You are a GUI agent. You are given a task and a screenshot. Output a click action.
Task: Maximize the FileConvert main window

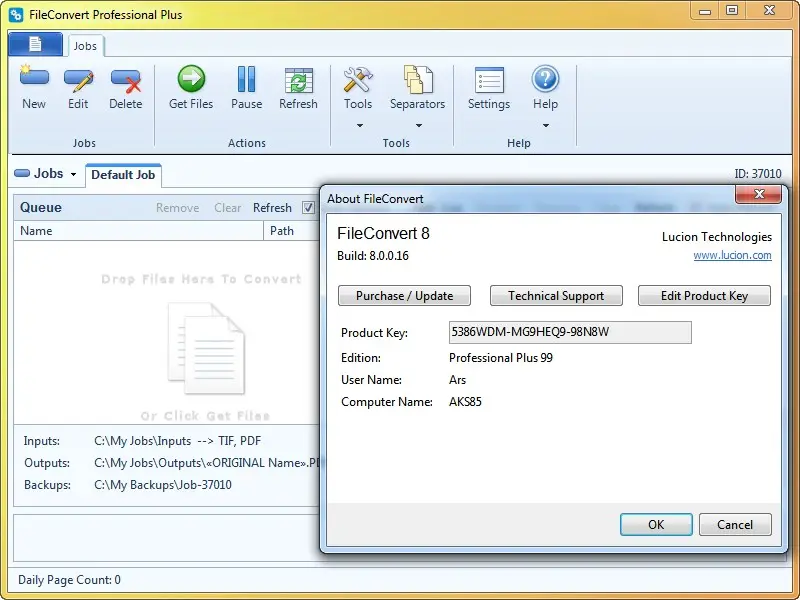(732, 10)
